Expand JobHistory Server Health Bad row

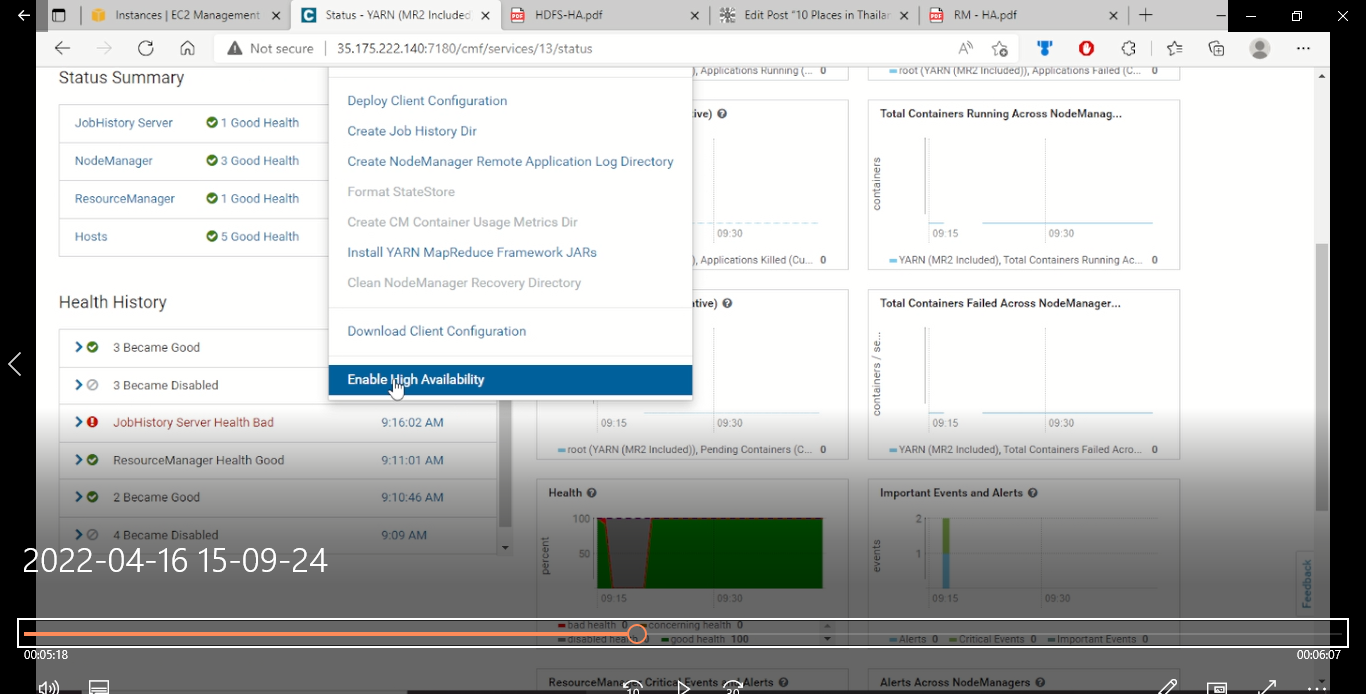[79, 422]
